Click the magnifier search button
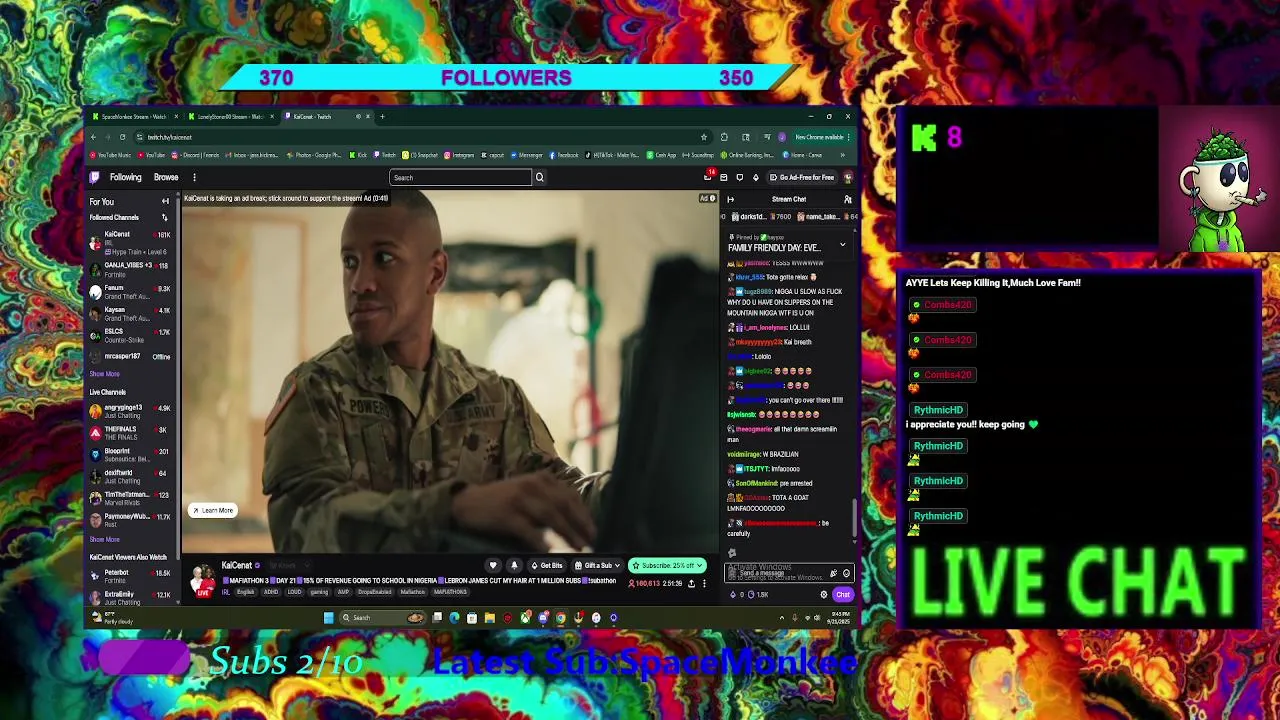The image size is (1280, 720). pyautogui.click(x=539, y=177)
